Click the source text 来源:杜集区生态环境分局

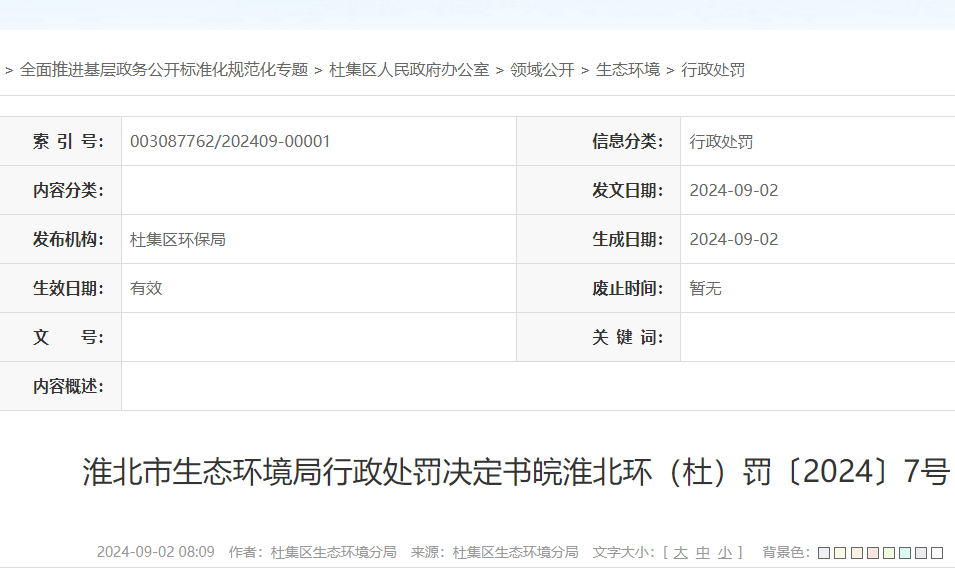point(495,552)
